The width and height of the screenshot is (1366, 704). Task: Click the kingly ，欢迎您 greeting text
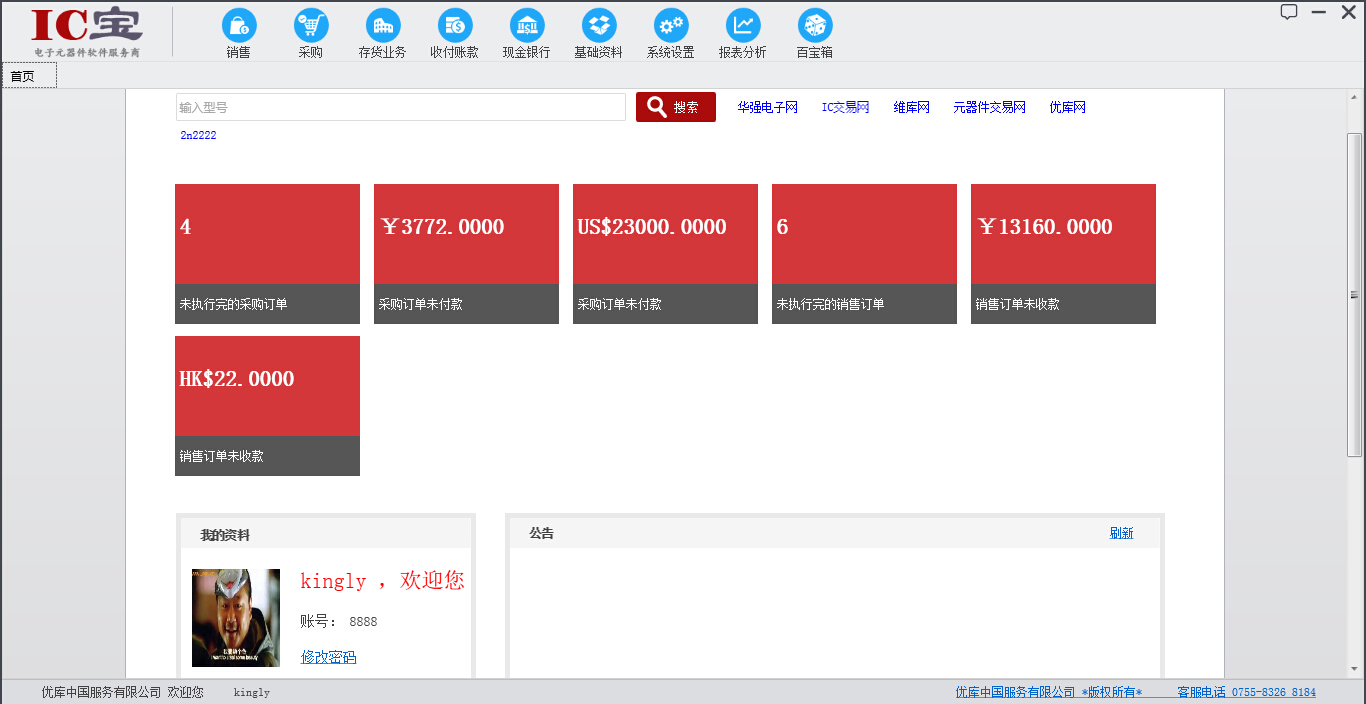click(382, 581)
